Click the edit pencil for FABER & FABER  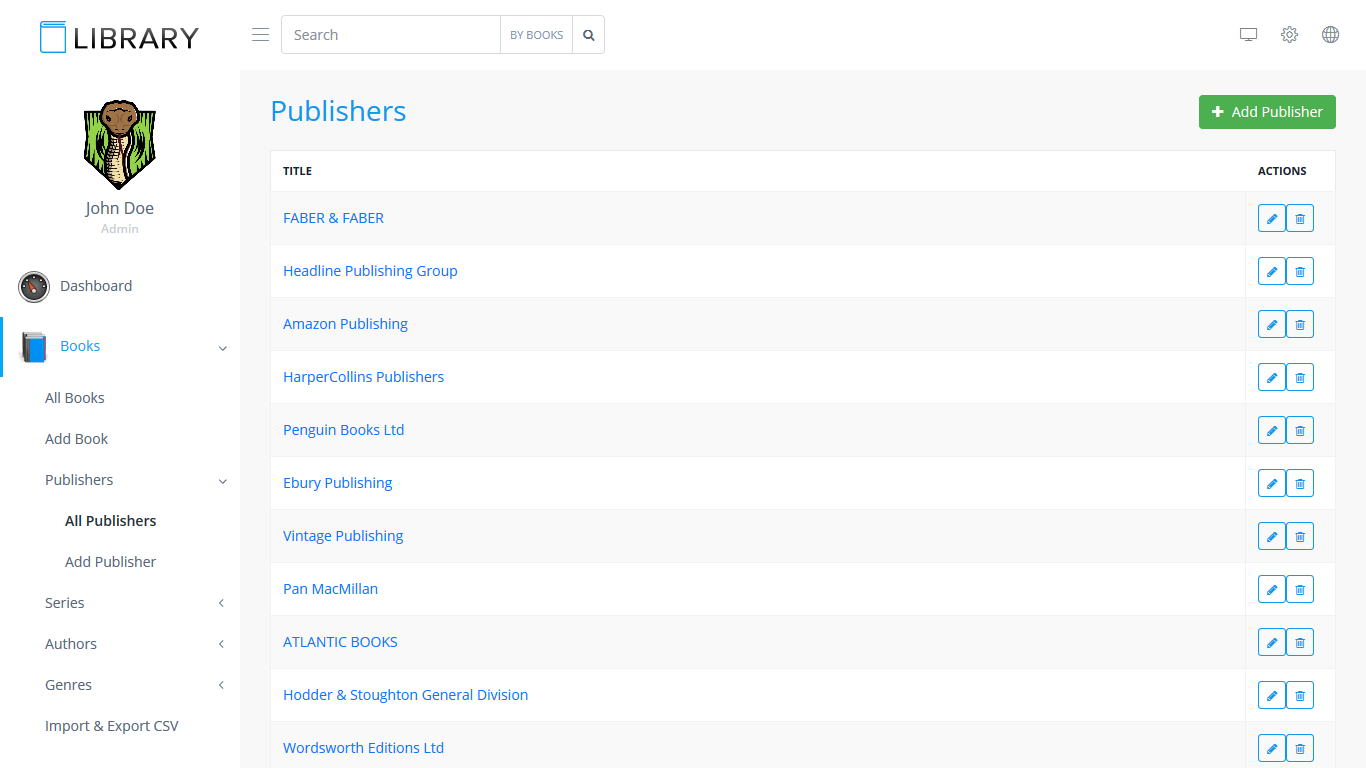click(x=1271, y=218)
